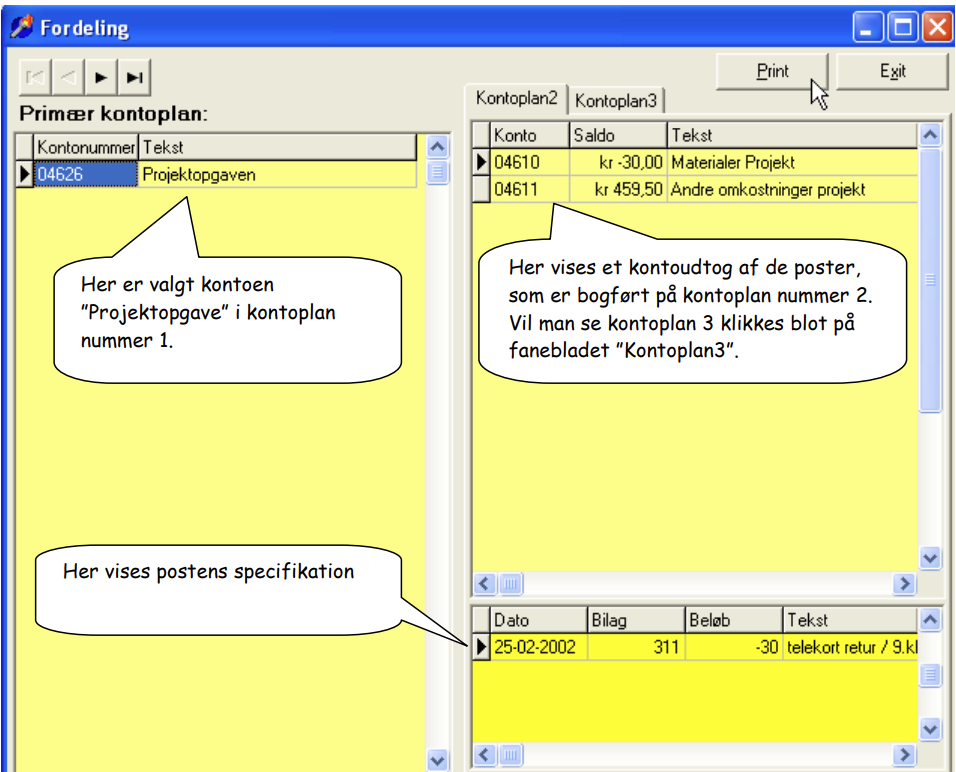This screenshot has height=772, width=956.
Task: Click Kontoplan2 grid vertical scrollbar thumb
Action: (930, 281)
